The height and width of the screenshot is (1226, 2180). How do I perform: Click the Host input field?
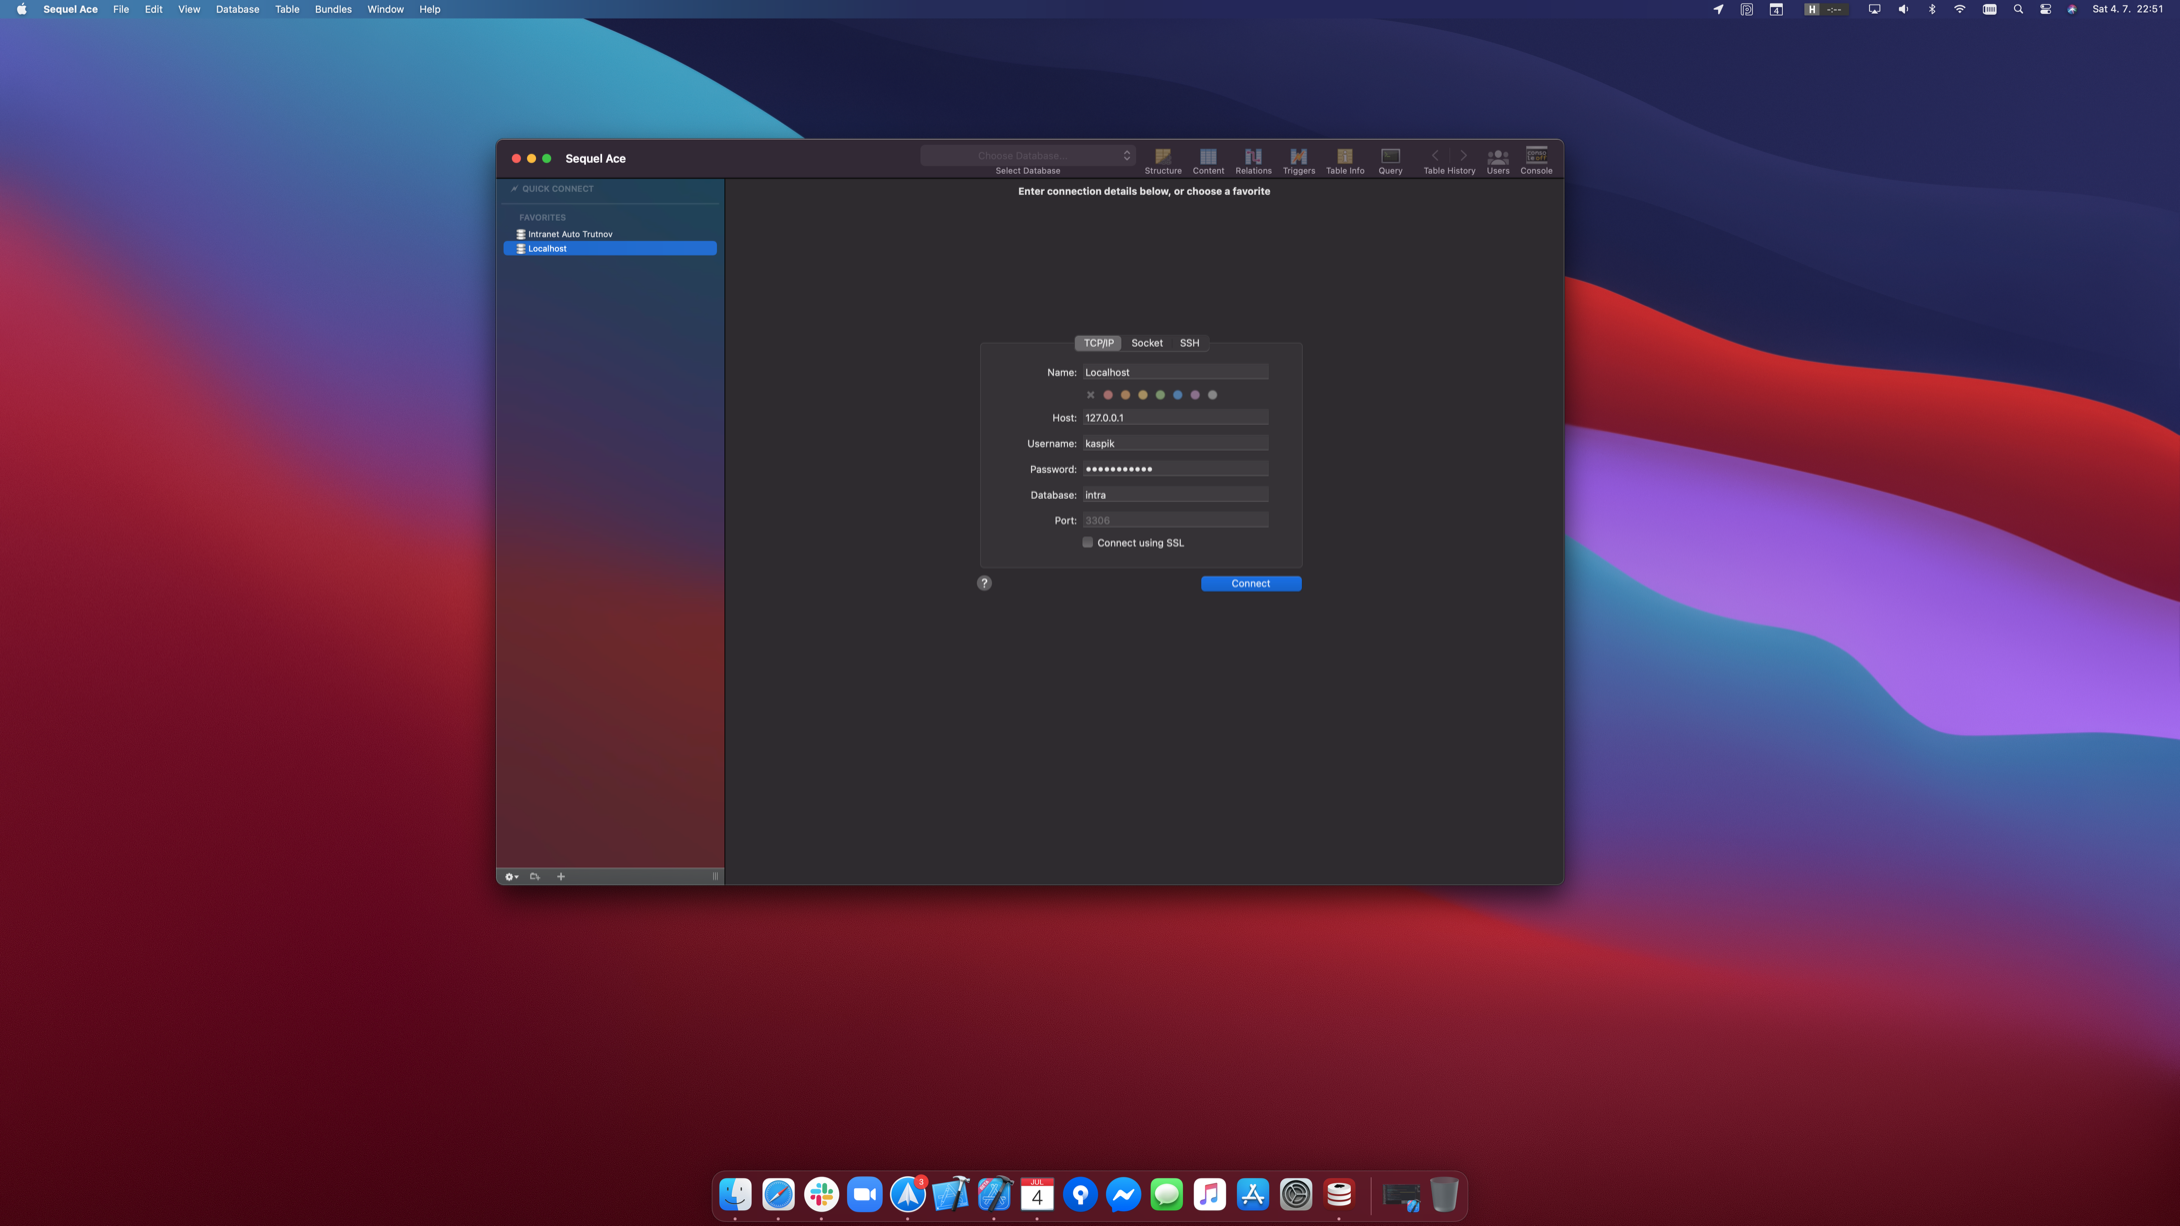[x=1175, y=418]
